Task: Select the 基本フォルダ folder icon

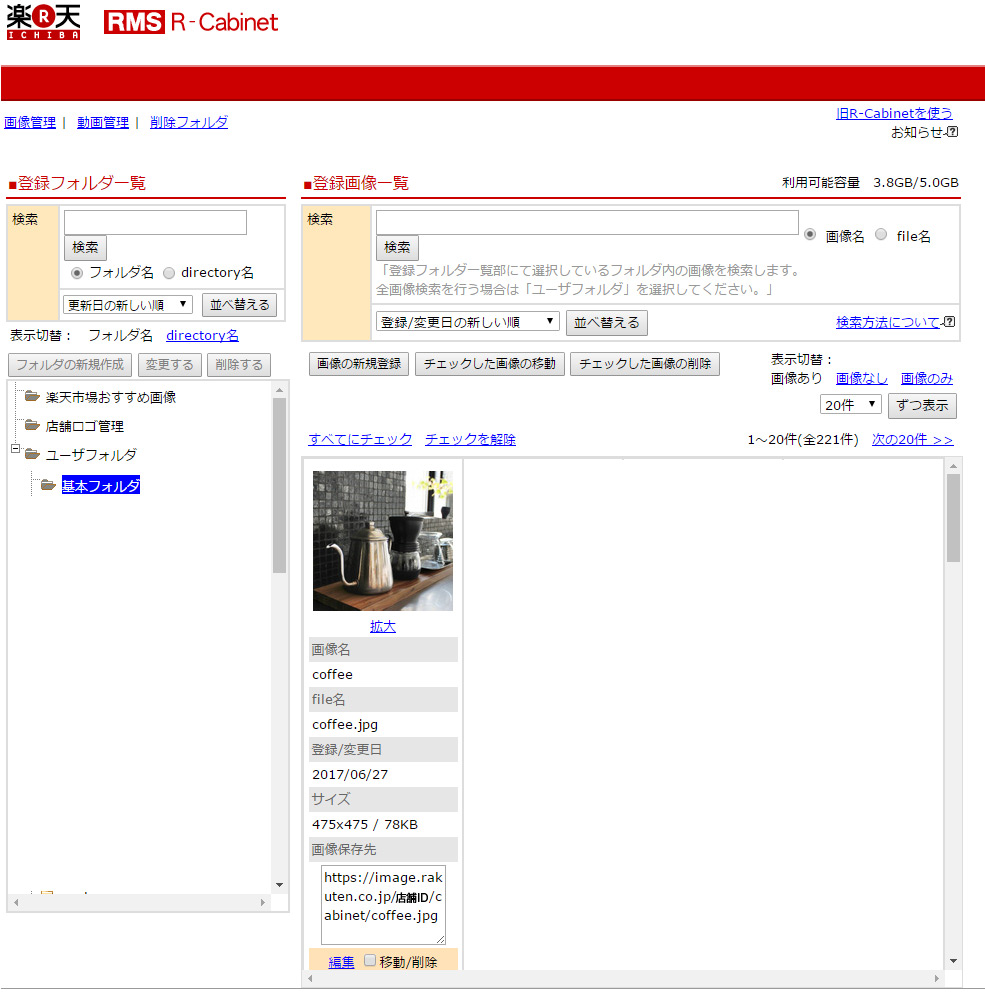Action: coord(48,484)
